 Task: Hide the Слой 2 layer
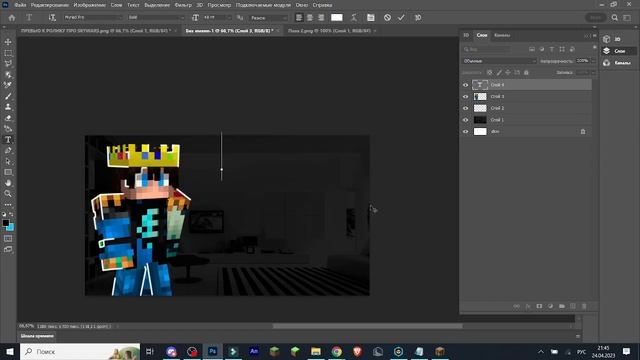tap(466, 108)
